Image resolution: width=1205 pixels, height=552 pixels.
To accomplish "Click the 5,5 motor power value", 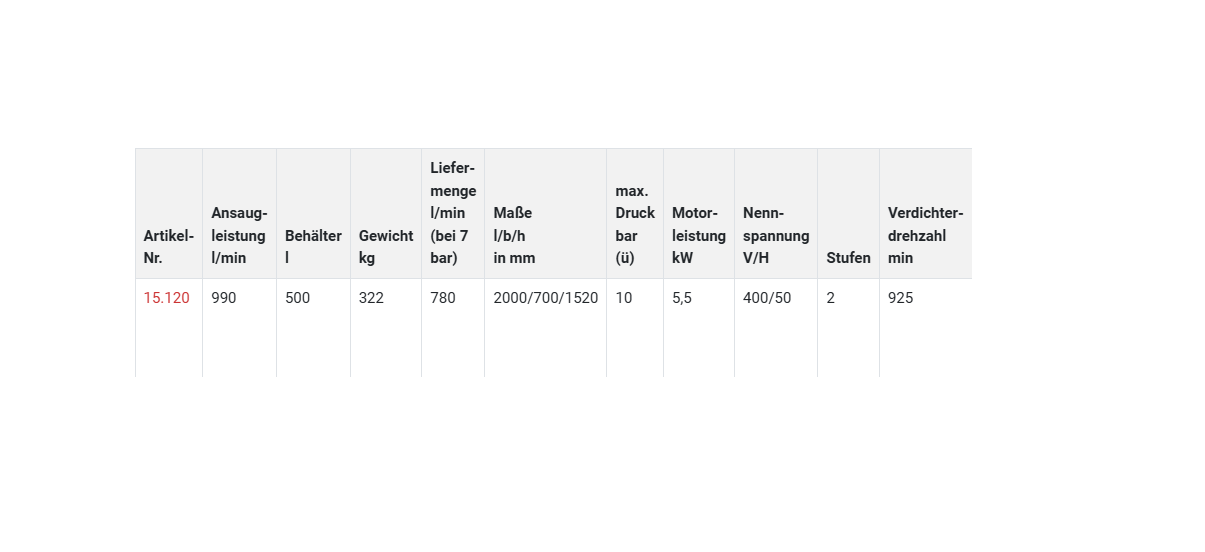I will pyautogui.click(x=681, y=298).
